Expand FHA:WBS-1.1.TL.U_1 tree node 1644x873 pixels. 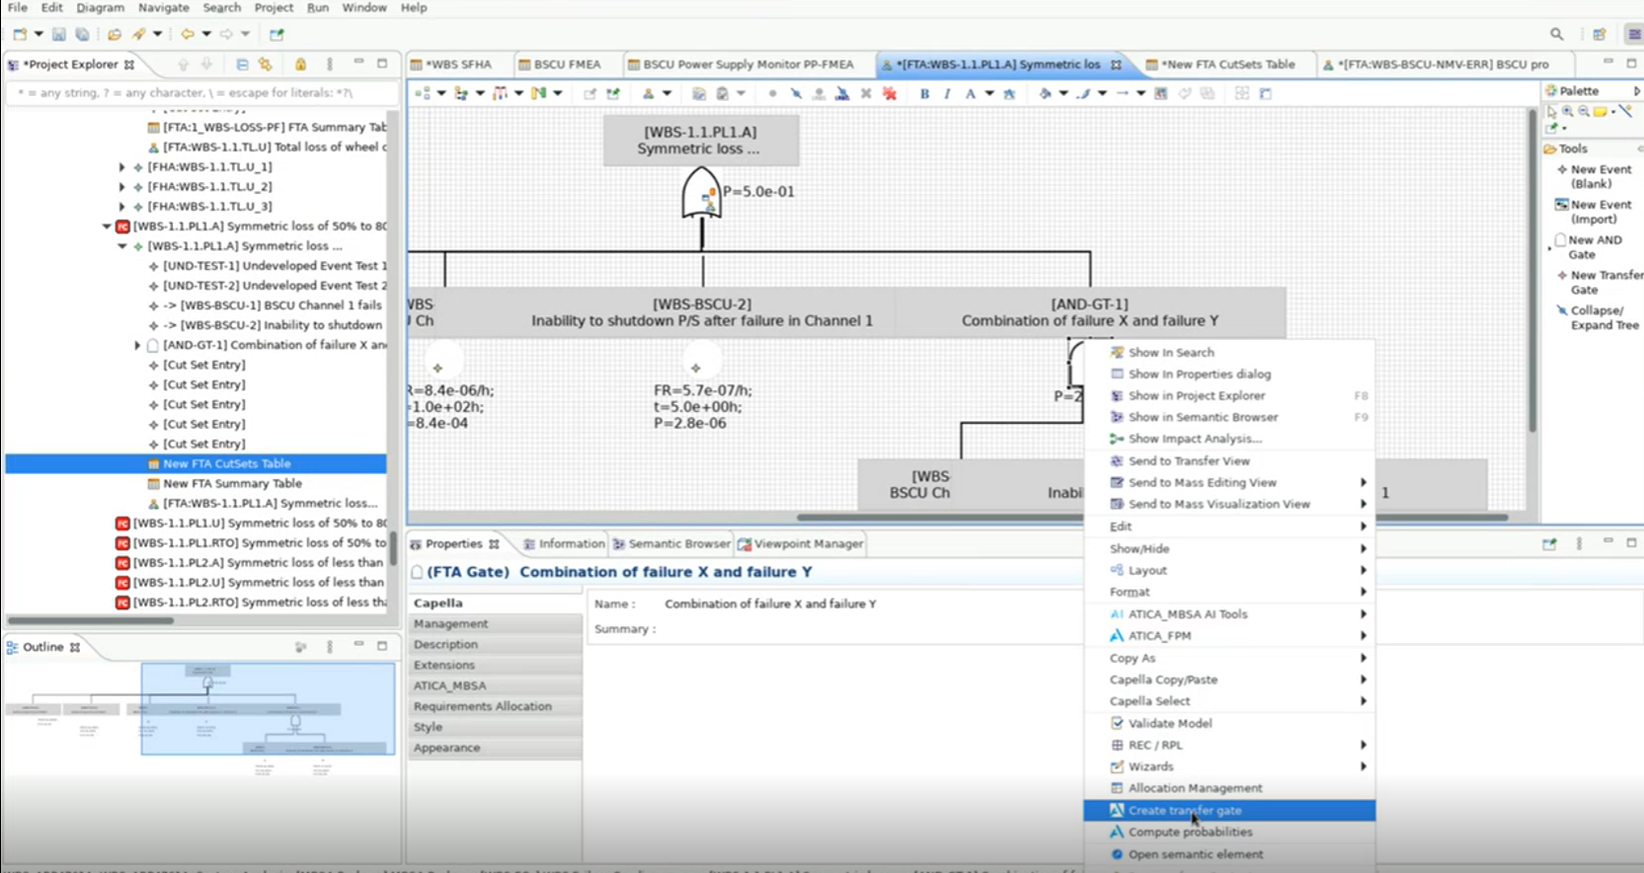(x=122, y=167)
